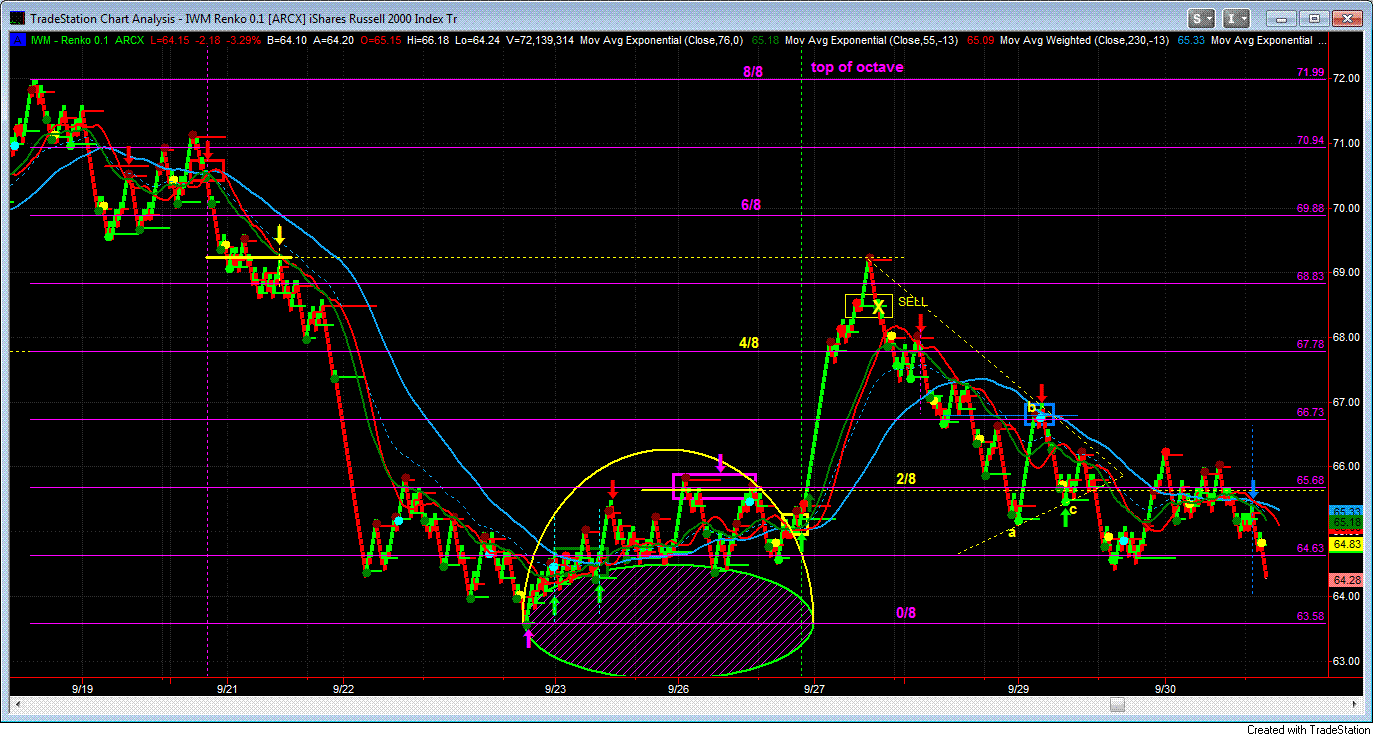The image size is (1373, 736).
Task: Click the 9/27 date label
Action: pyautogui.click(x=814, y=689)
